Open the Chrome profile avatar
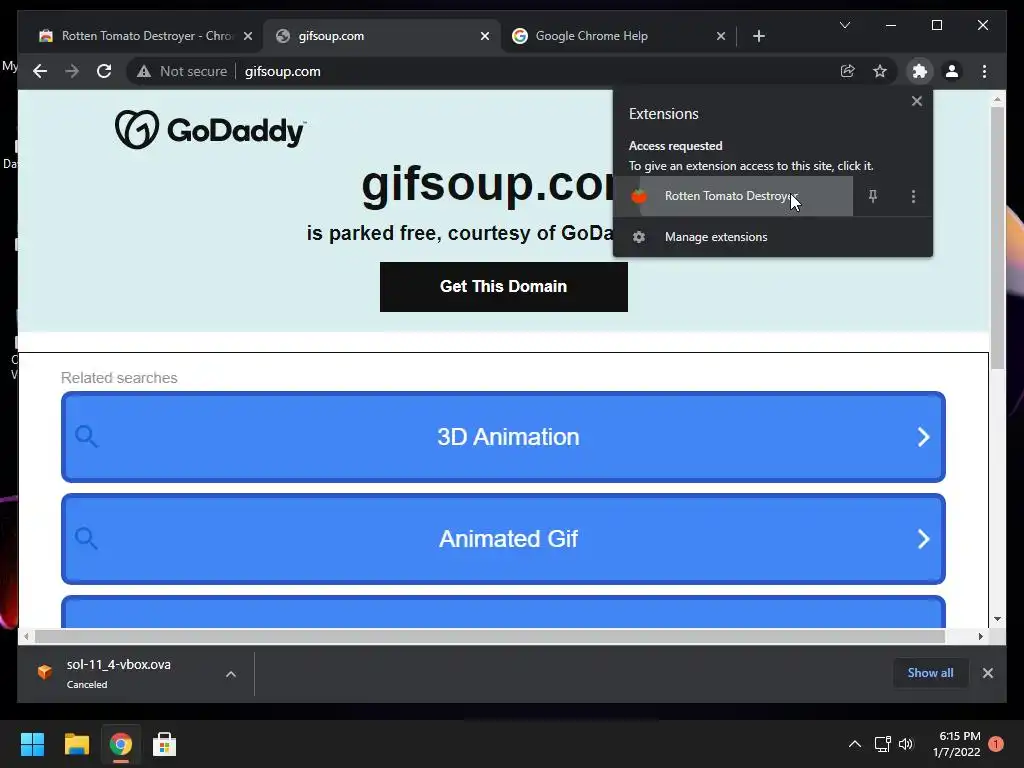1024x768 pixels. pyautogui.click(x=952, y=71)
